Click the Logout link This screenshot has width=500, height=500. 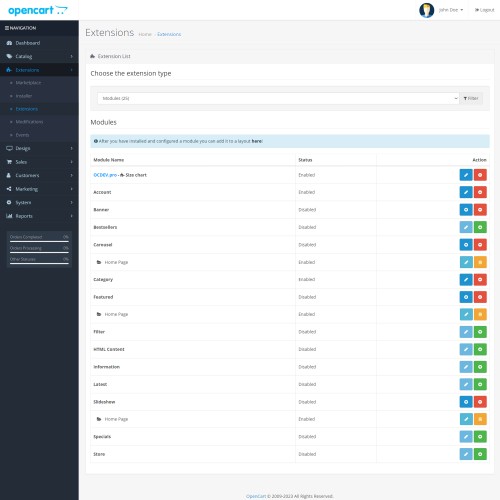click(484, 10)
